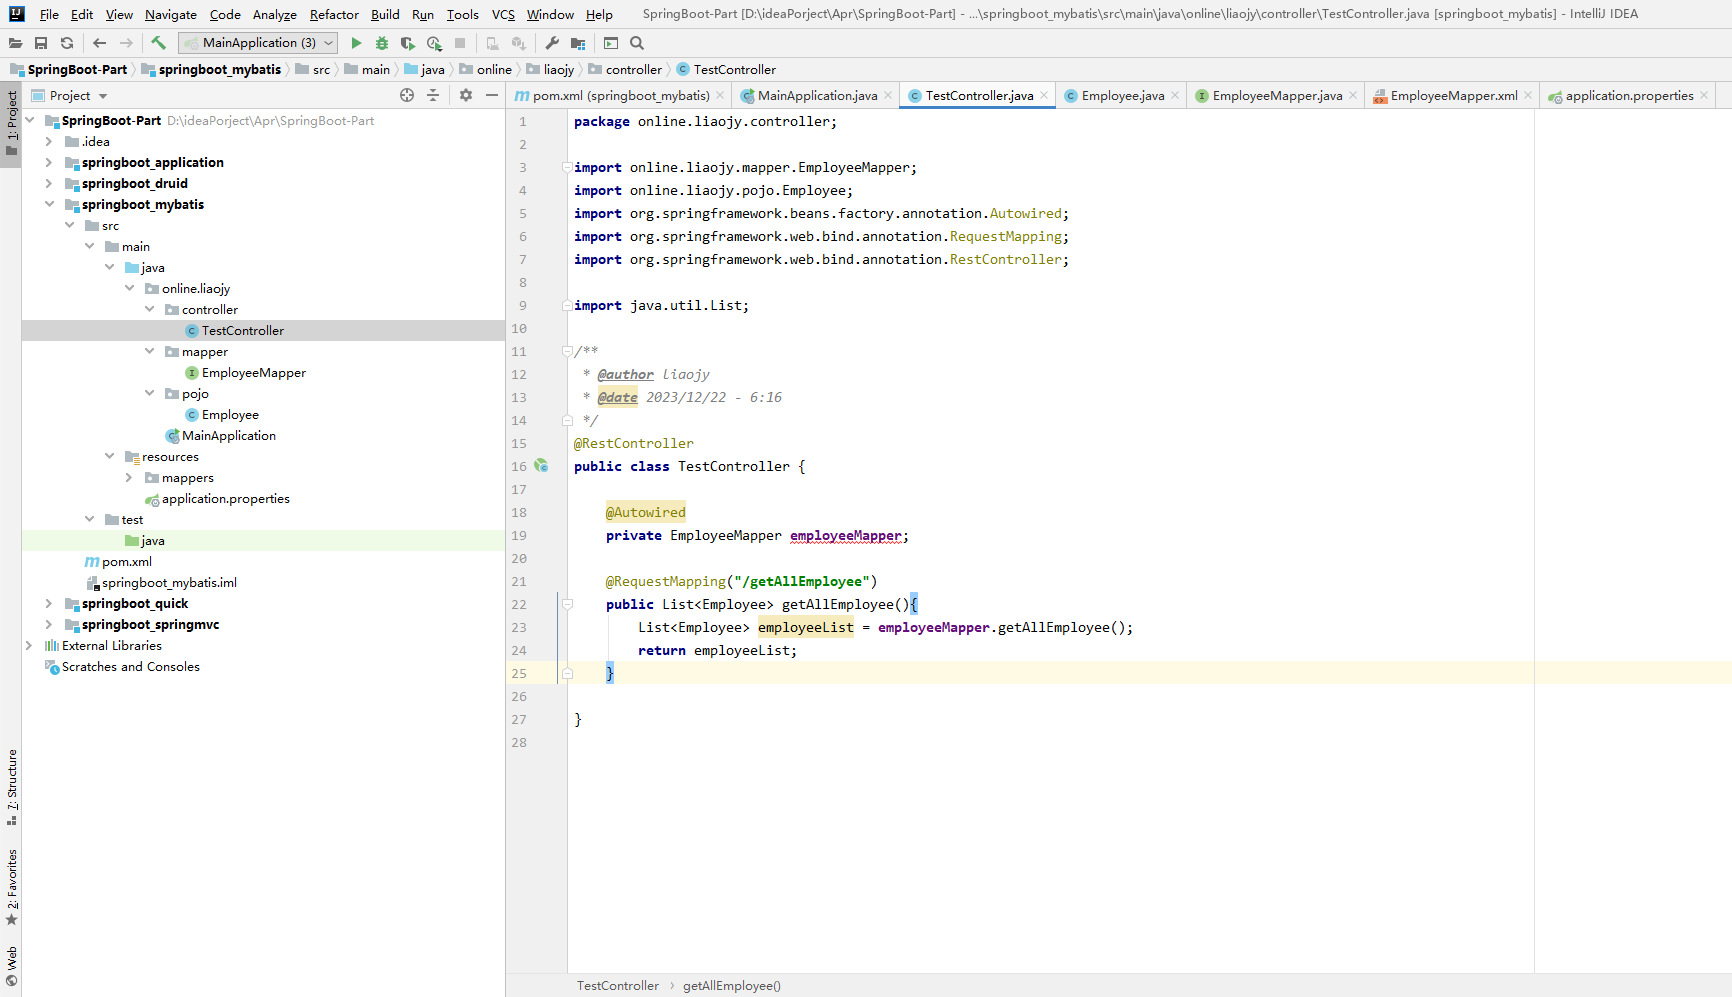Click the Profiler run icon

(434, 43)
